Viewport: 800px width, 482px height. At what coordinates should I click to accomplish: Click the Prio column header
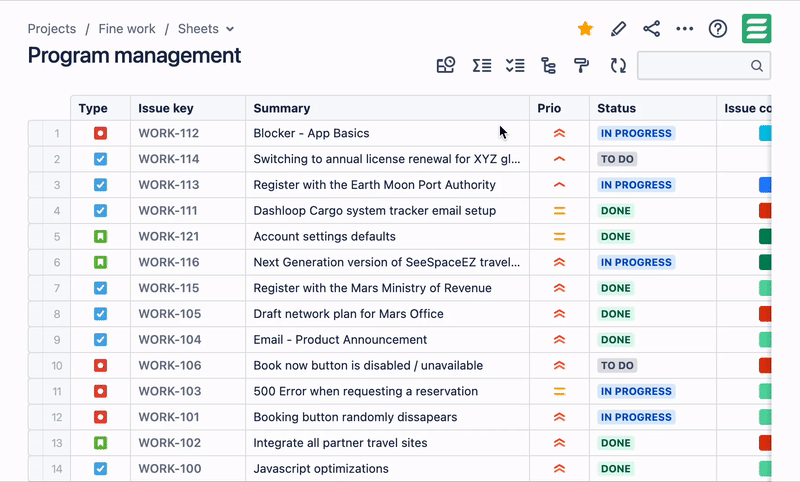tap(559, 108)
